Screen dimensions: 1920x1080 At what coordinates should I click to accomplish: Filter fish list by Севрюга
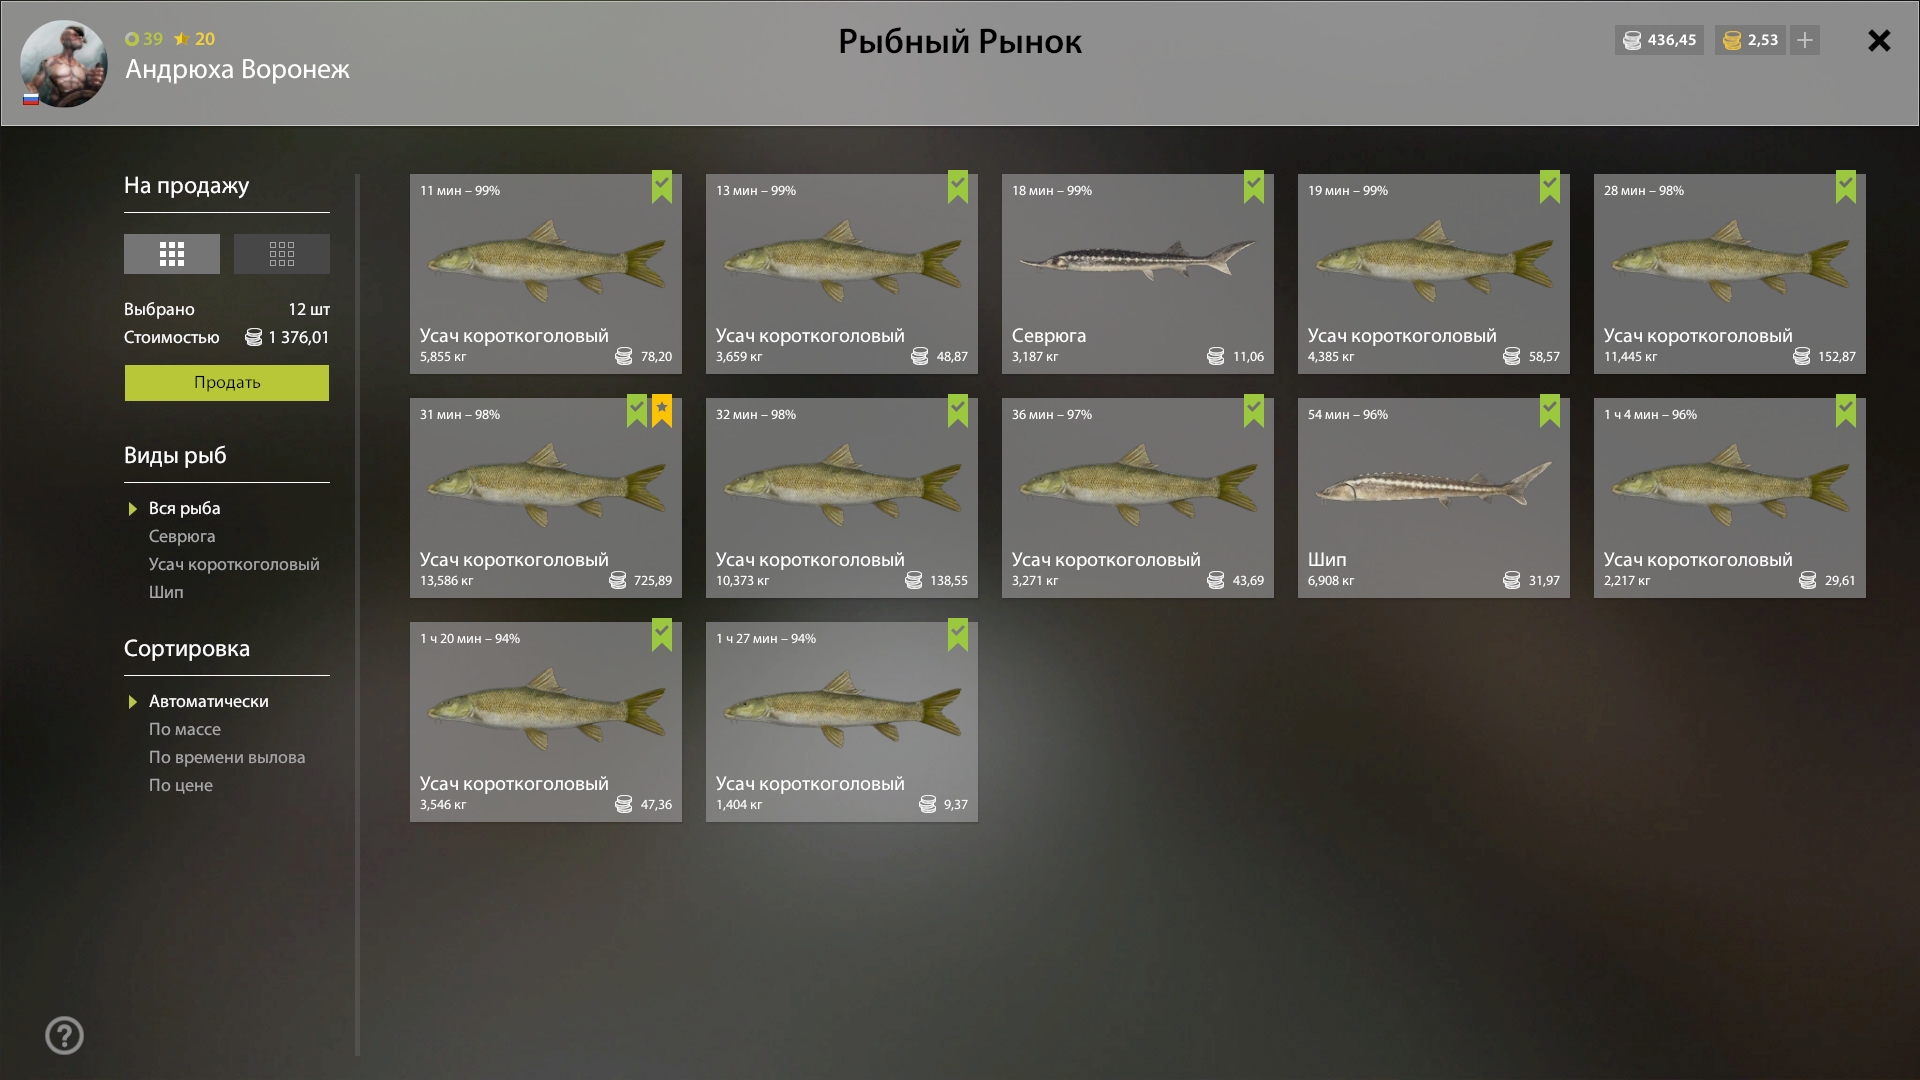click(182, 536)
